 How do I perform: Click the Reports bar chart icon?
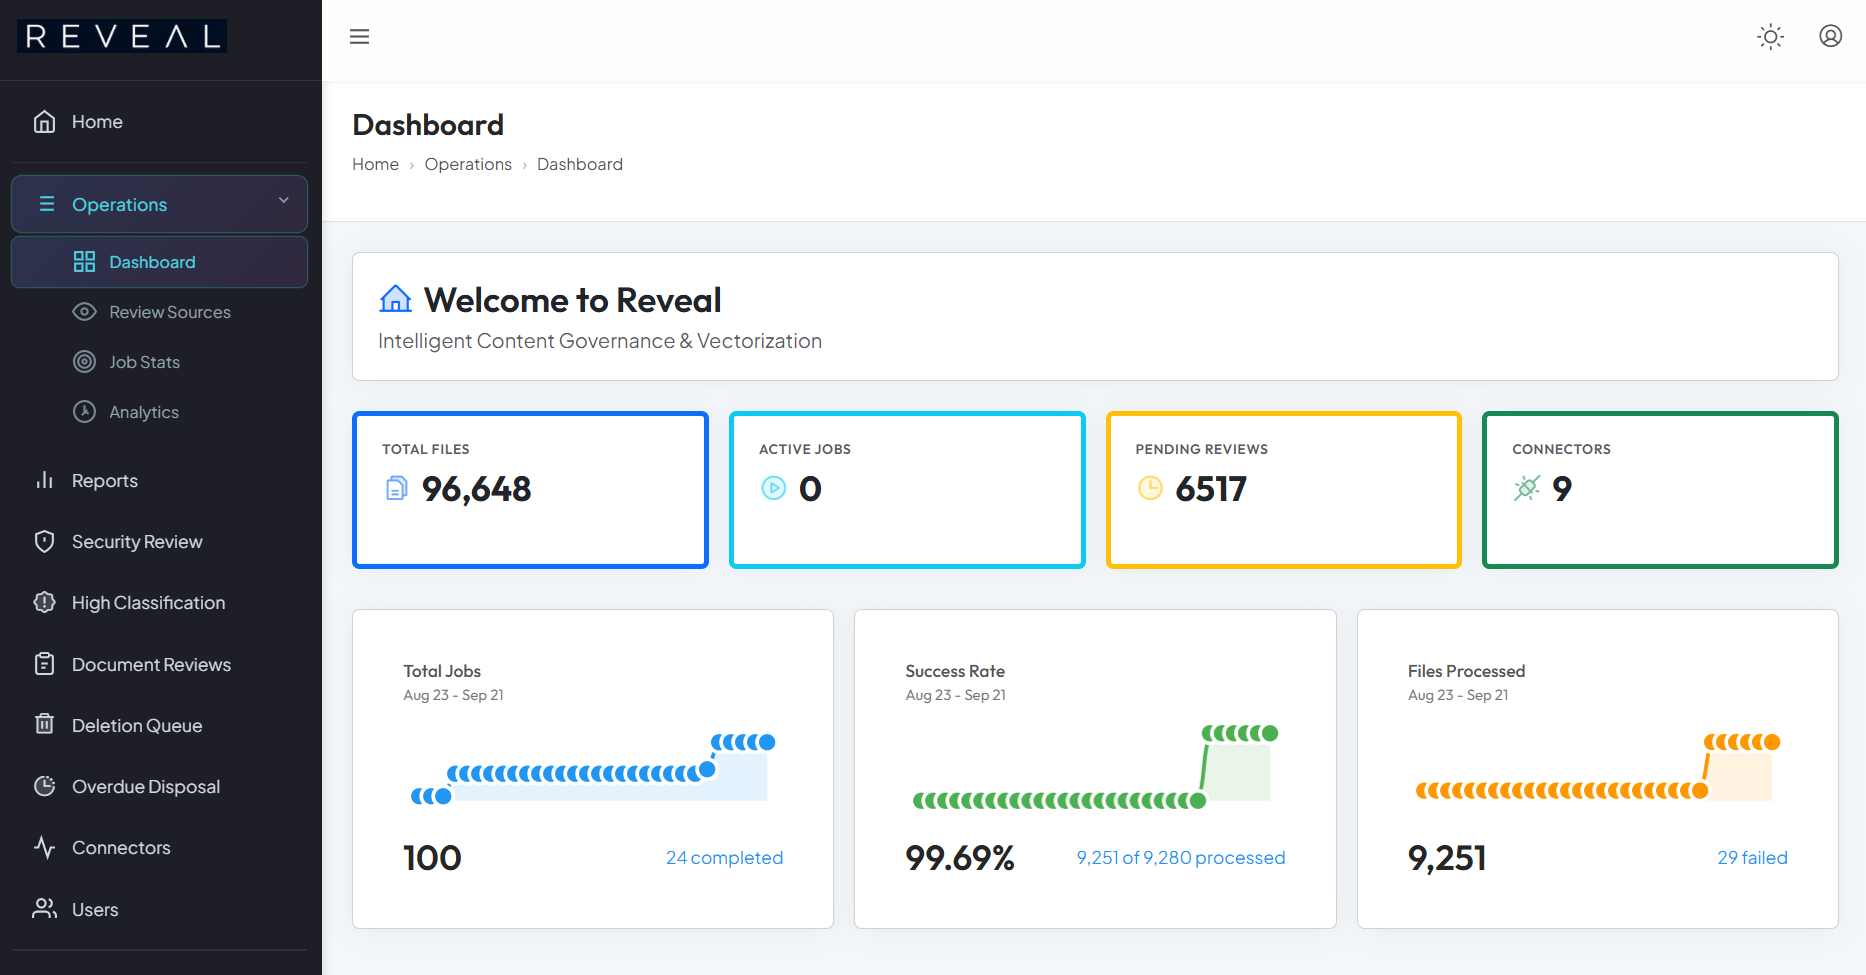coord(44,481)
